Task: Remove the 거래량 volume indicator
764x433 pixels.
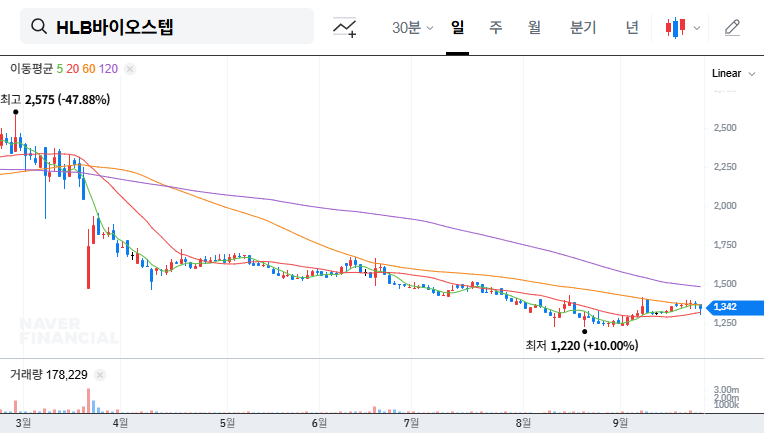Action: point(100,375)
